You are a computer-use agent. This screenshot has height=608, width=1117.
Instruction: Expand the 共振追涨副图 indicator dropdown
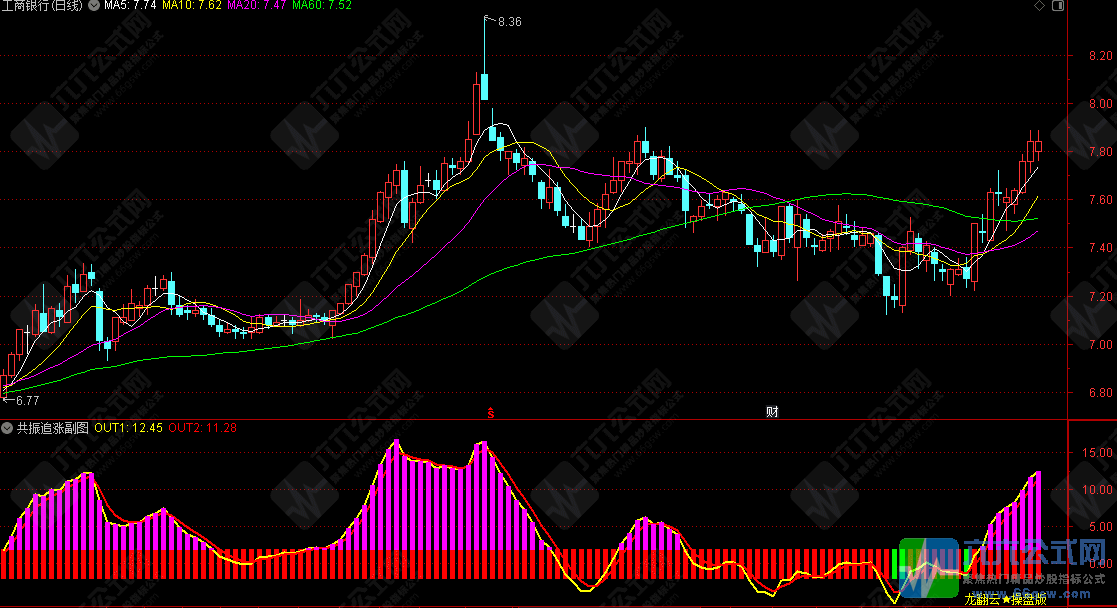8,428
